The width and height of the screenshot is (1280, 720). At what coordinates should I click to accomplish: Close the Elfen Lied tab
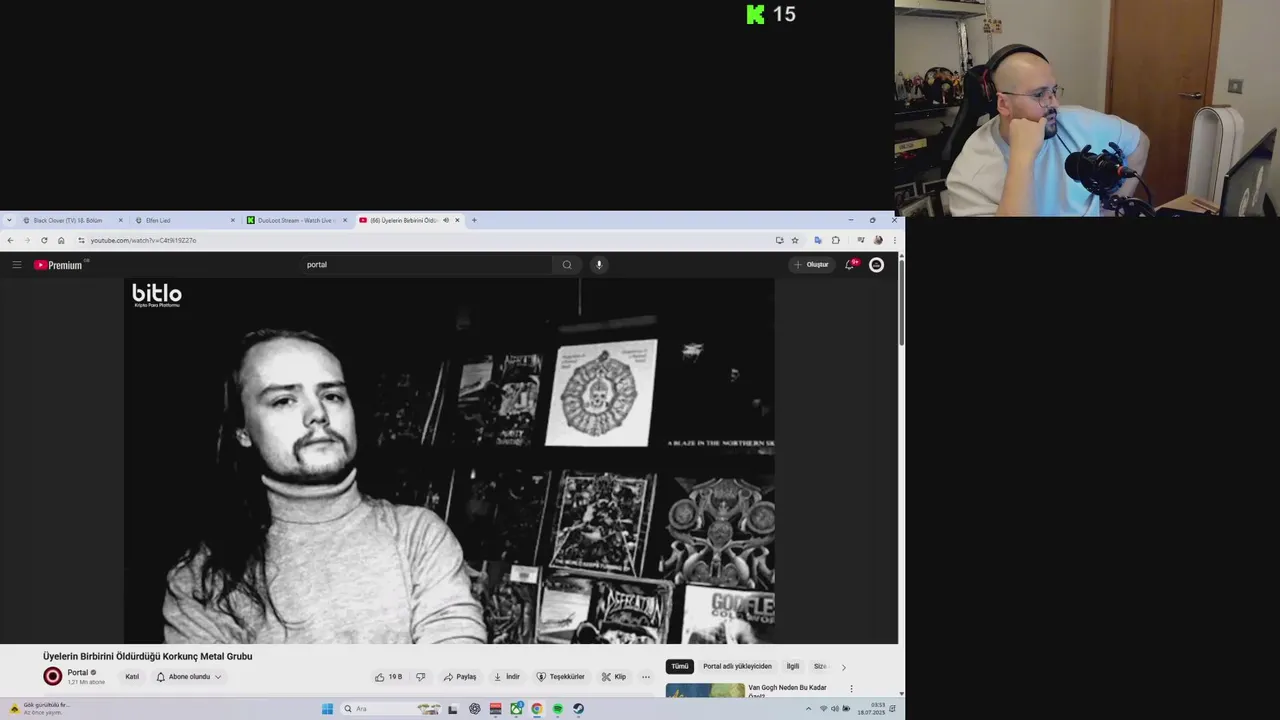tap(233, 220)
